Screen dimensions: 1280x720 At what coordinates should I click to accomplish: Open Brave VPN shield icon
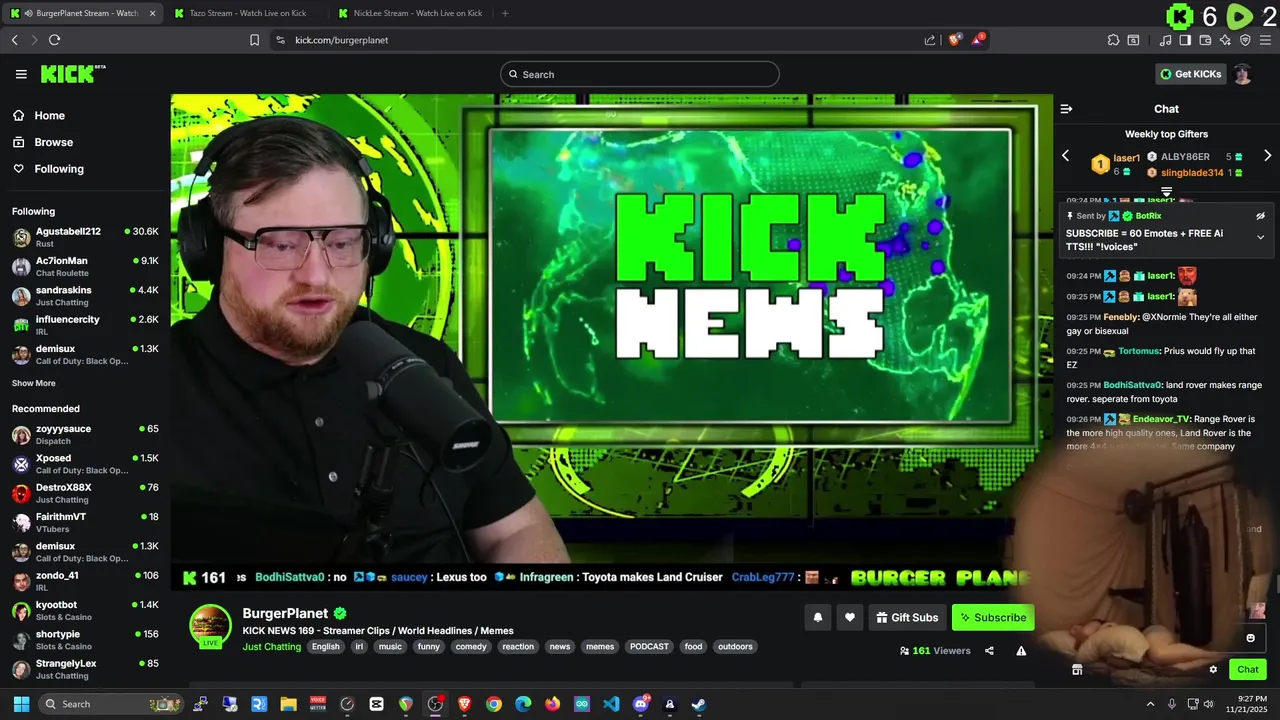pos(1245,40)
